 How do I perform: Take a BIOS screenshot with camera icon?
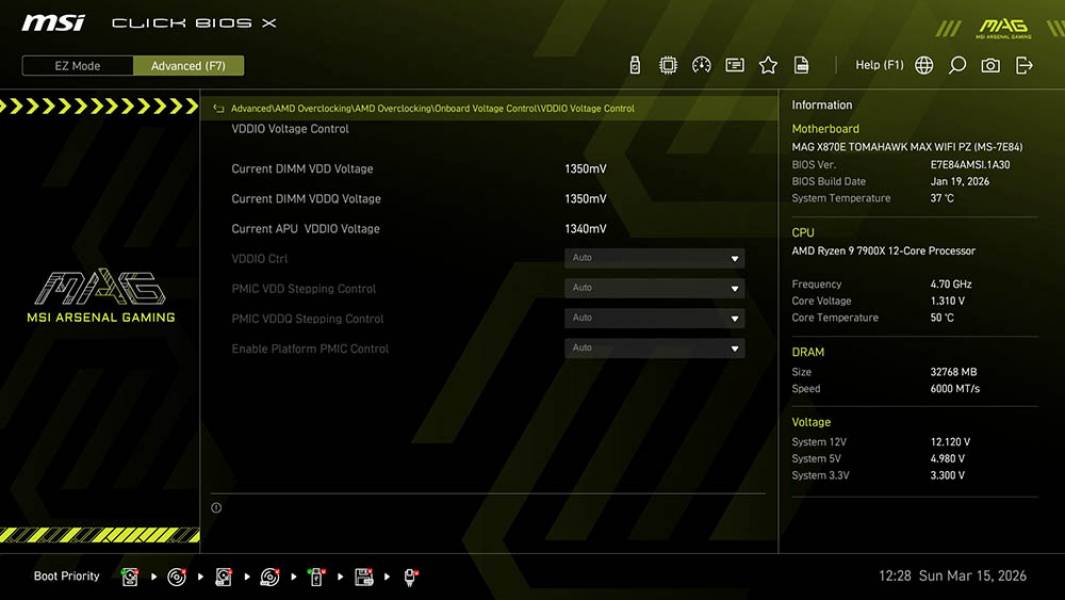click(989, 64)
